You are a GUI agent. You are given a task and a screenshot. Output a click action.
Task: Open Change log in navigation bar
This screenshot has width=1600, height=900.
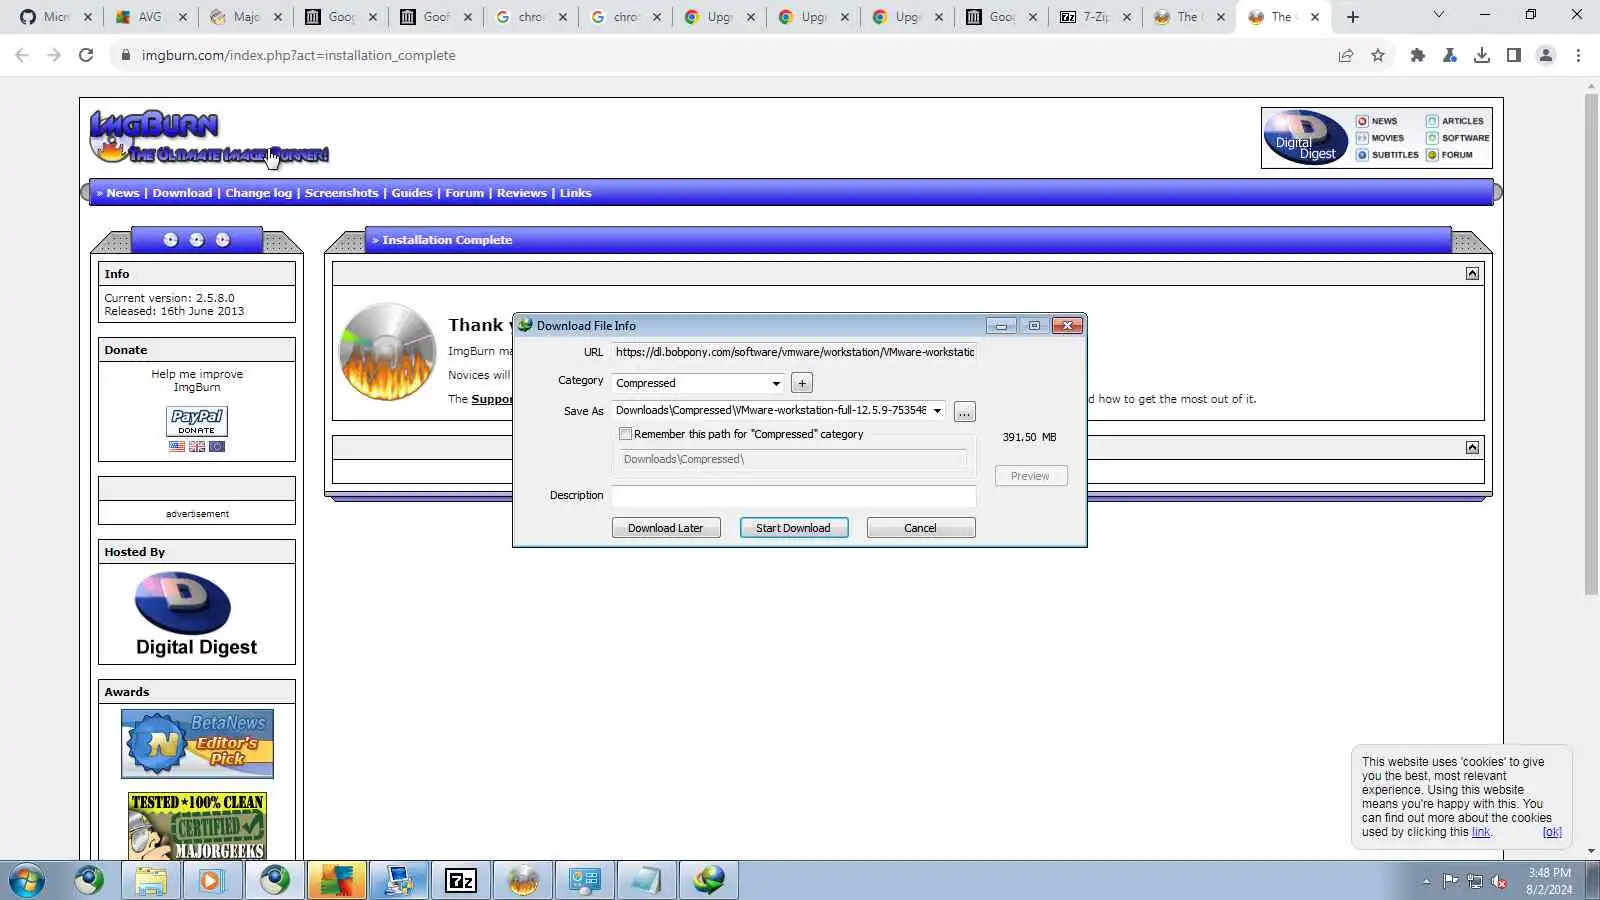click(258, 193)
